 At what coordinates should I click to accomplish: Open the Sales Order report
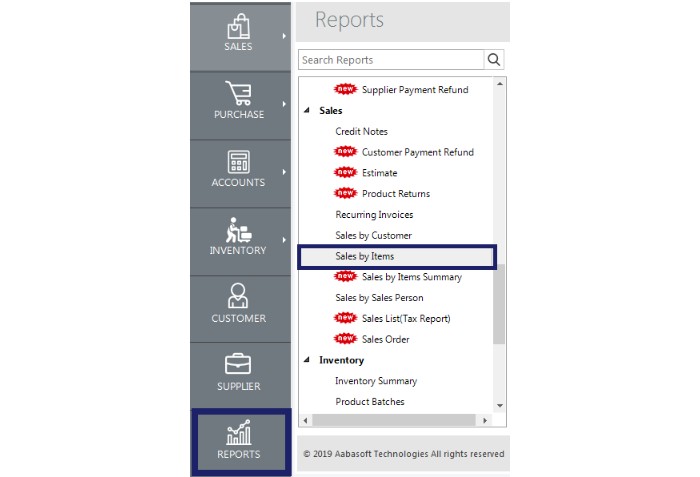[386, 339]
